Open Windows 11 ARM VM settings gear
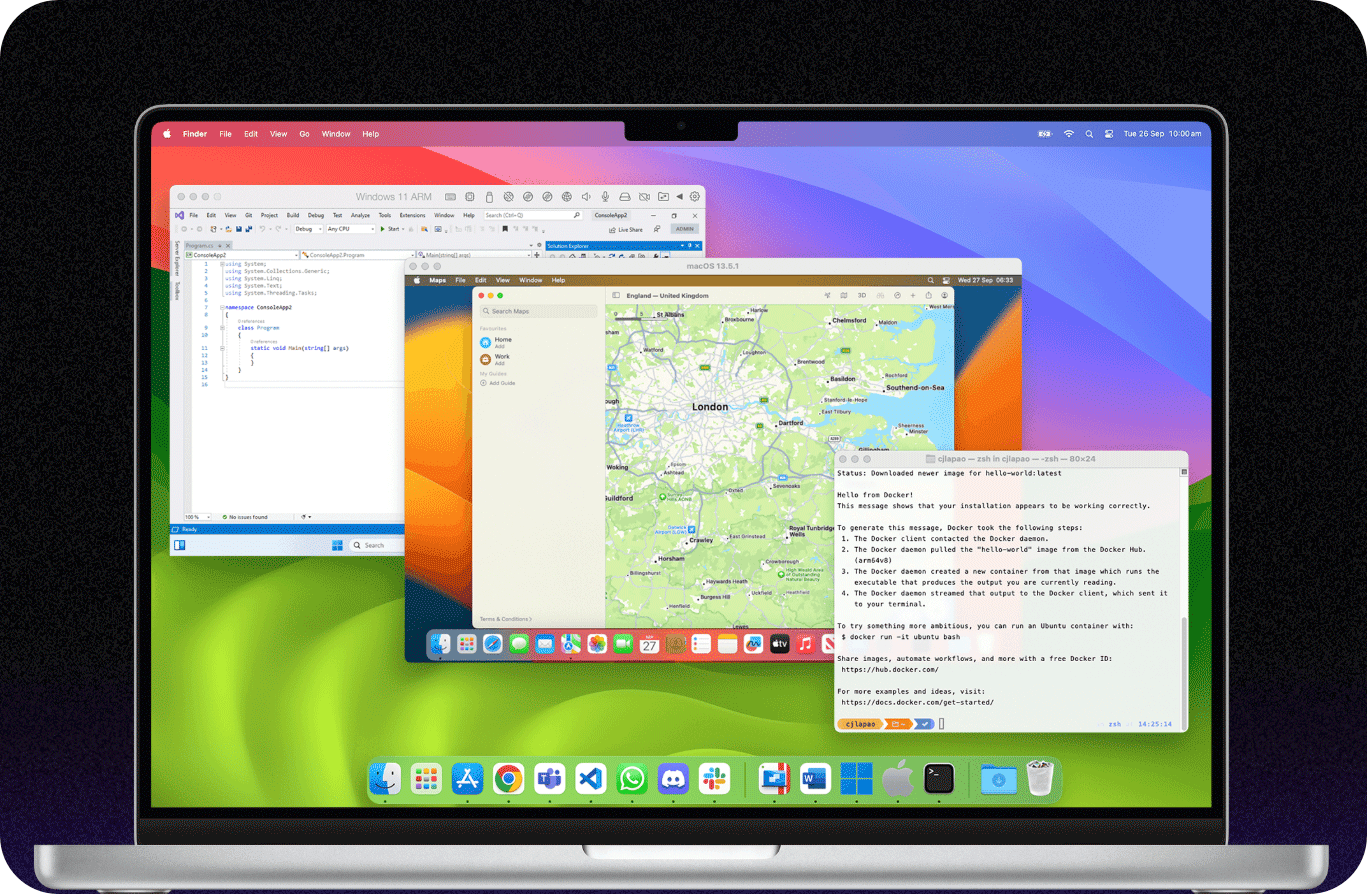The width and height of the screenshot is (1367, 894). click(x=694, y=197)
